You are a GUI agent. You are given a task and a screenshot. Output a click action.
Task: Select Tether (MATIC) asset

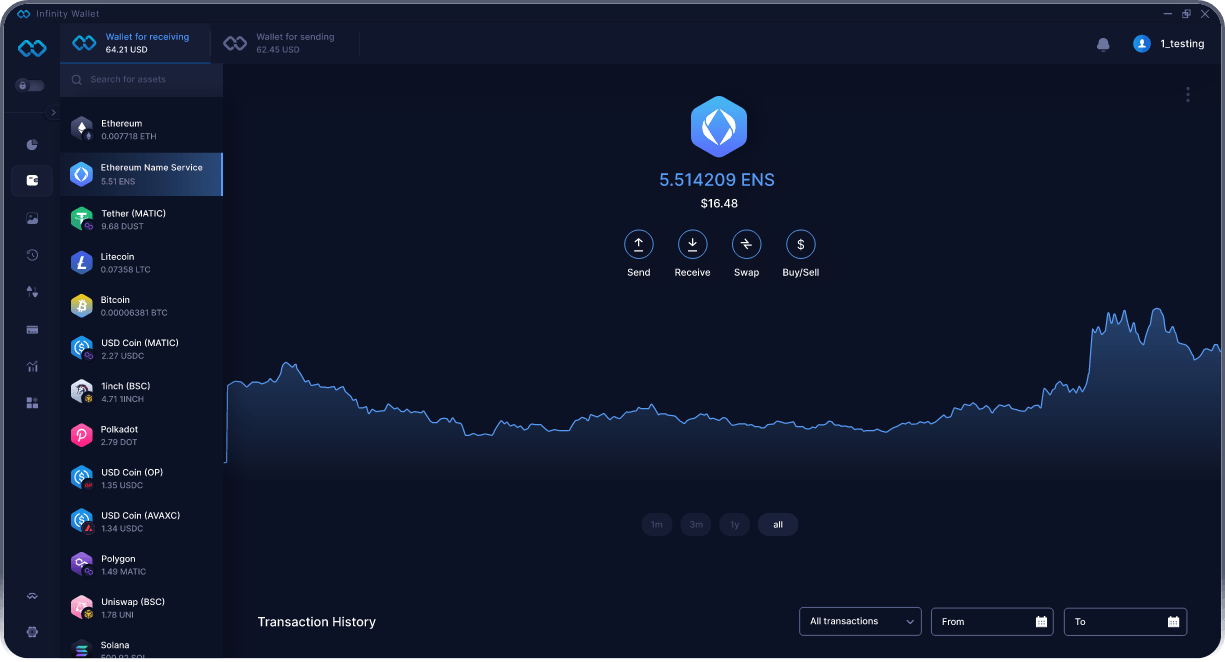[141, 219]
